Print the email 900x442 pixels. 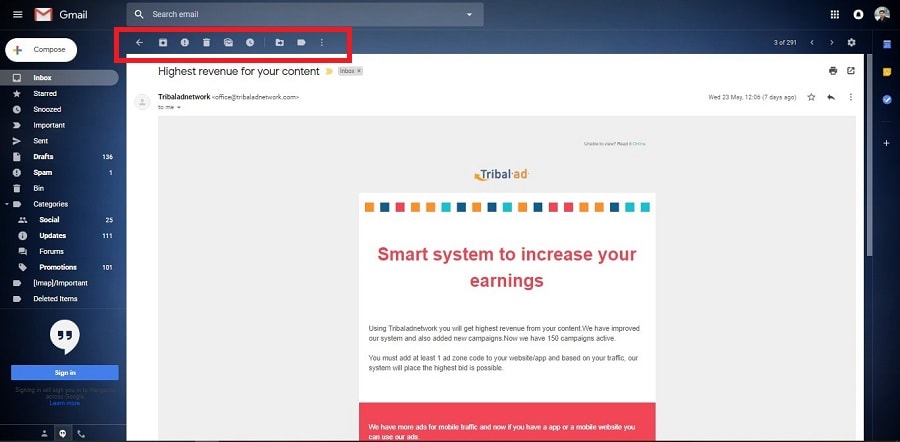[833, 71]
